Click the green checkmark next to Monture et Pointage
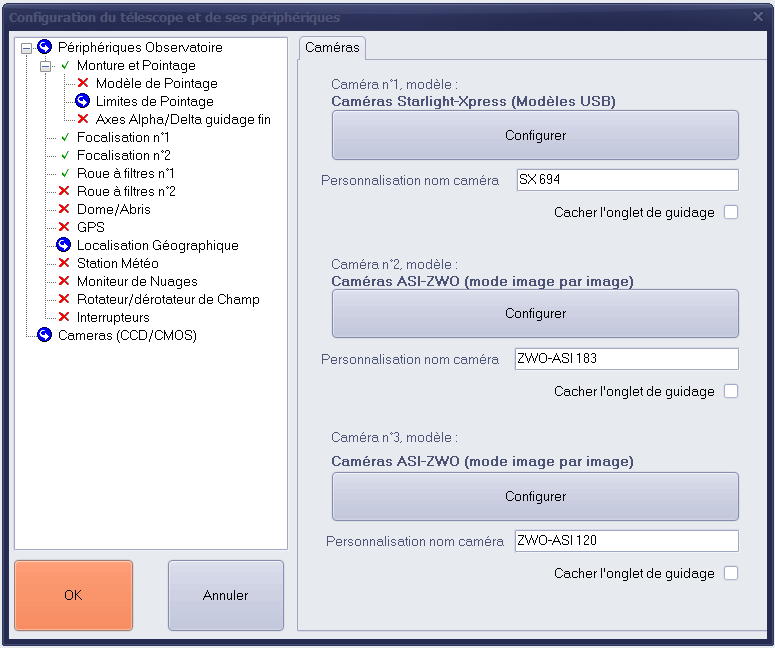775x648 pixels. pos(65,65)
